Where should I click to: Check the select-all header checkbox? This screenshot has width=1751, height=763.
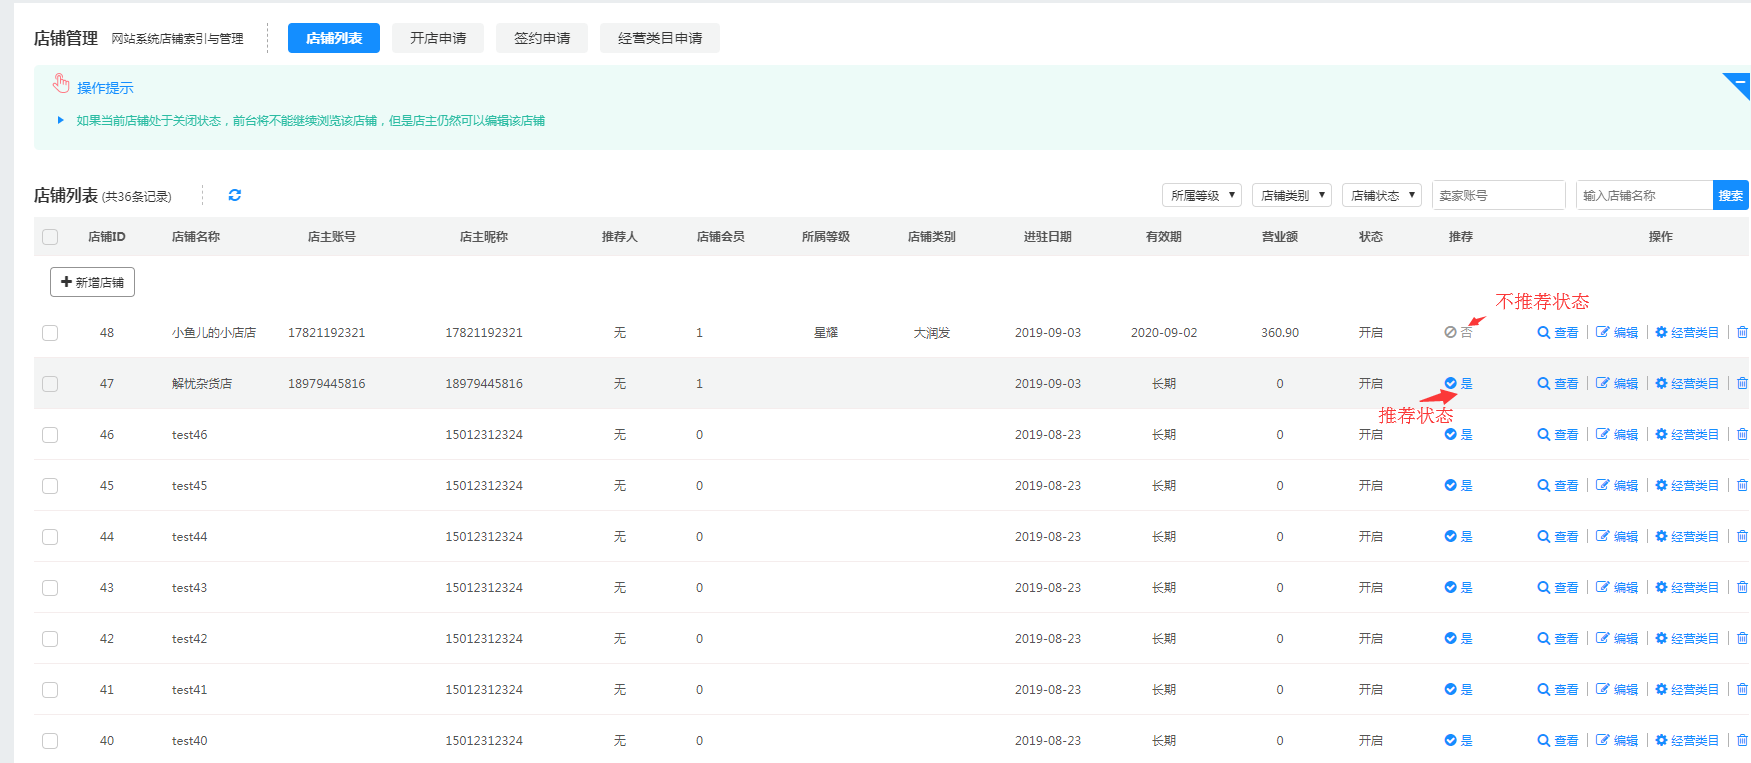tap(50, 237)
